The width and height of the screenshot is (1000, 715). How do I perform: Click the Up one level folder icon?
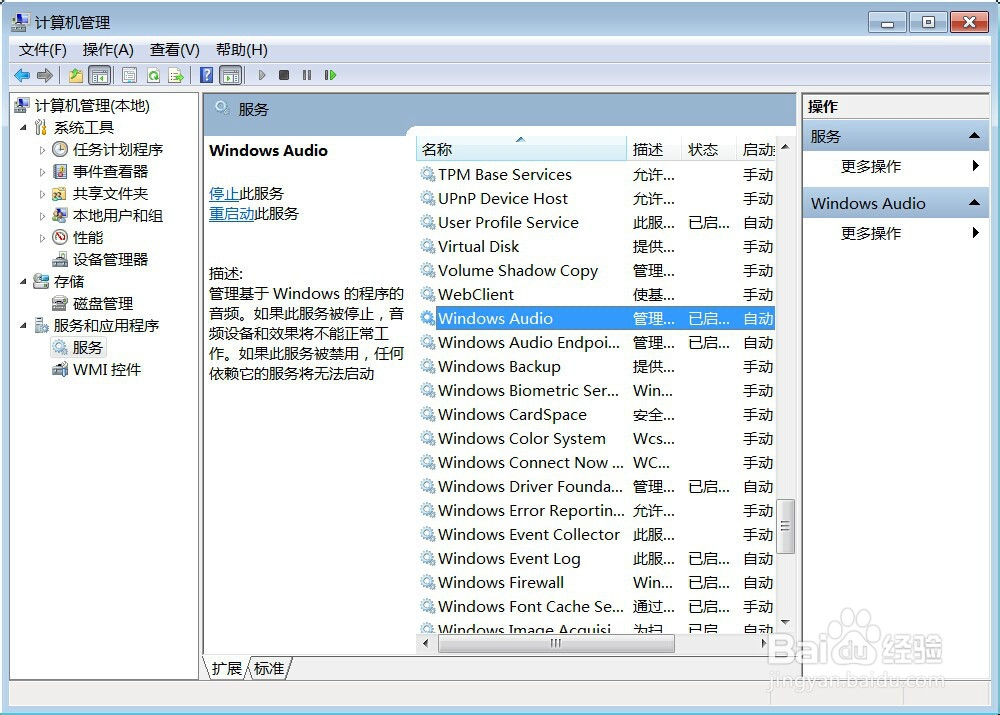click(76, 75)
